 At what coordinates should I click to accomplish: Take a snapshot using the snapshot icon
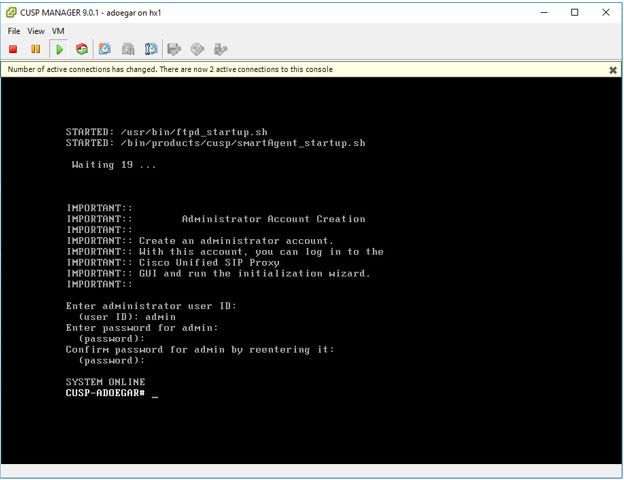pyautogui.click(x=105, y=49)
